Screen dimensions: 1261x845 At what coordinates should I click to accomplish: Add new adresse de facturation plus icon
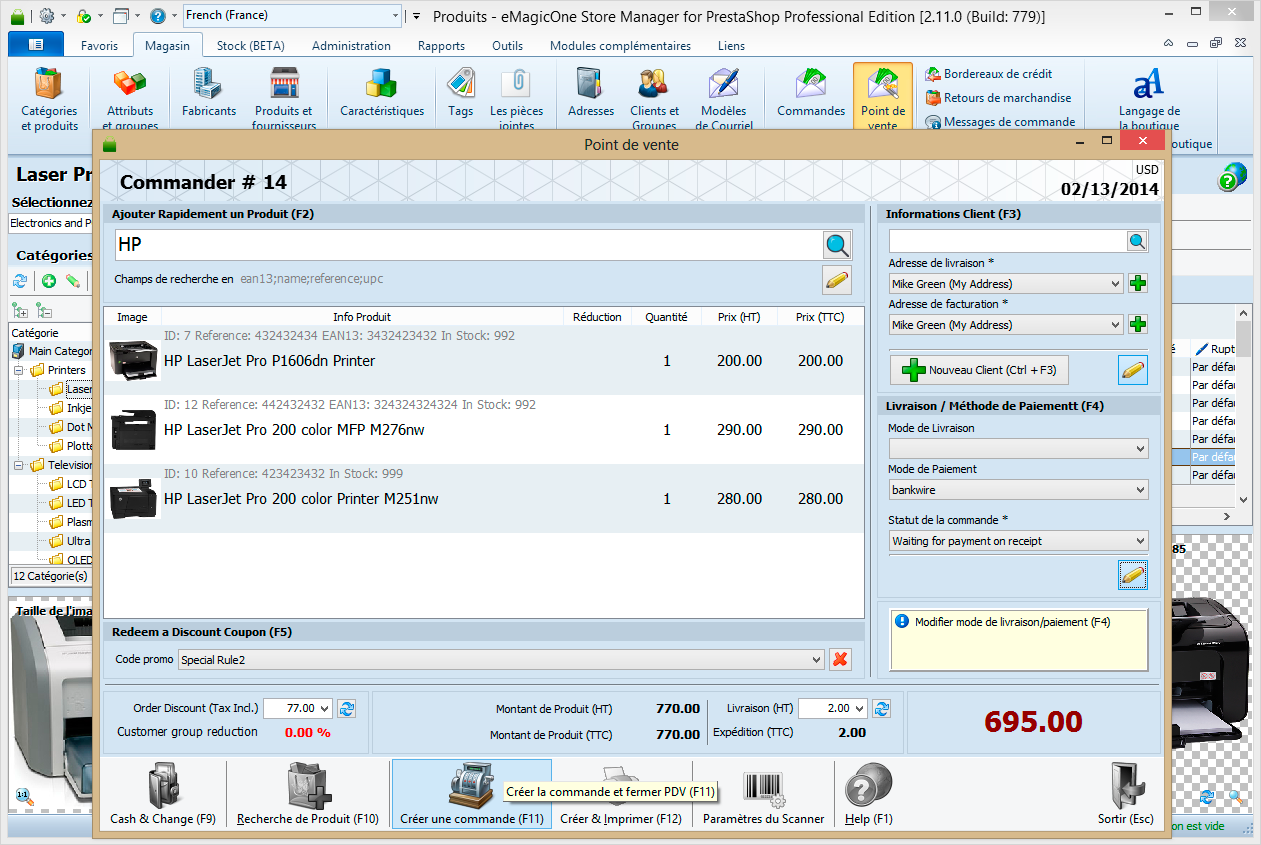(1137, 325)
